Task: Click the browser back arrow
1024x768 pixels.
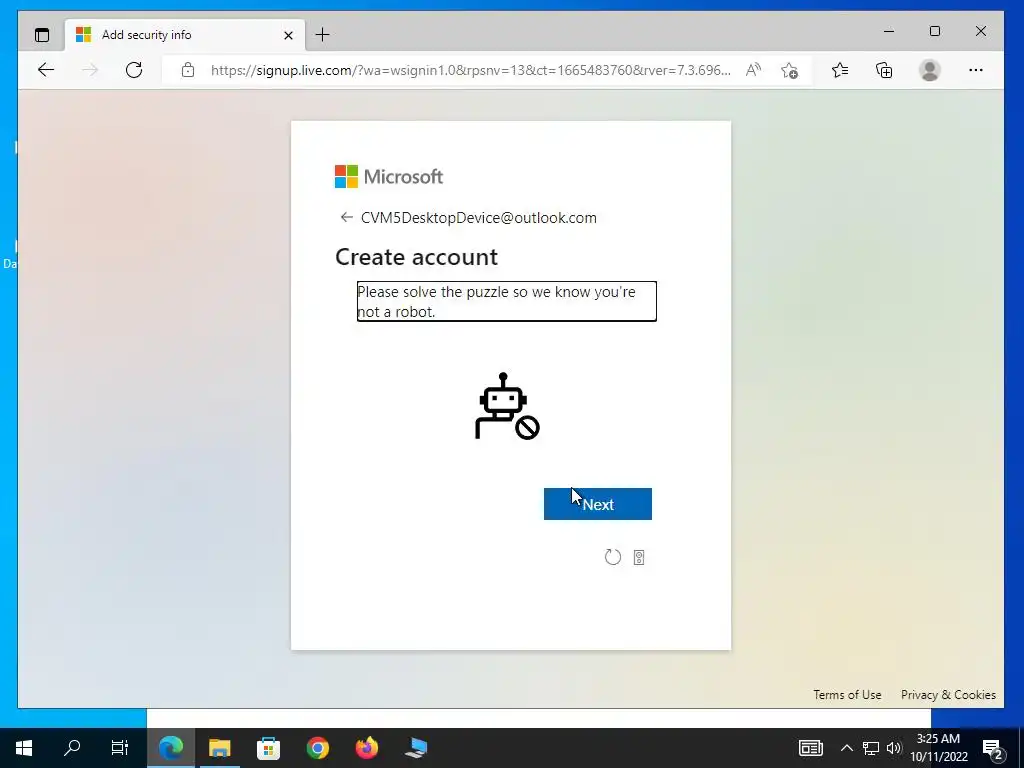Action: click(x=46, y=70)
